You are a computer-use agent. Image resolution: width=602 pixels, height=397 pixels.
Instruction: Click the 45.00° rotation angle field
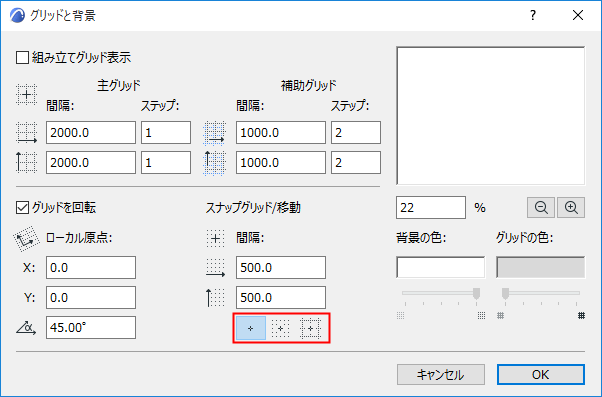(91, 328)
